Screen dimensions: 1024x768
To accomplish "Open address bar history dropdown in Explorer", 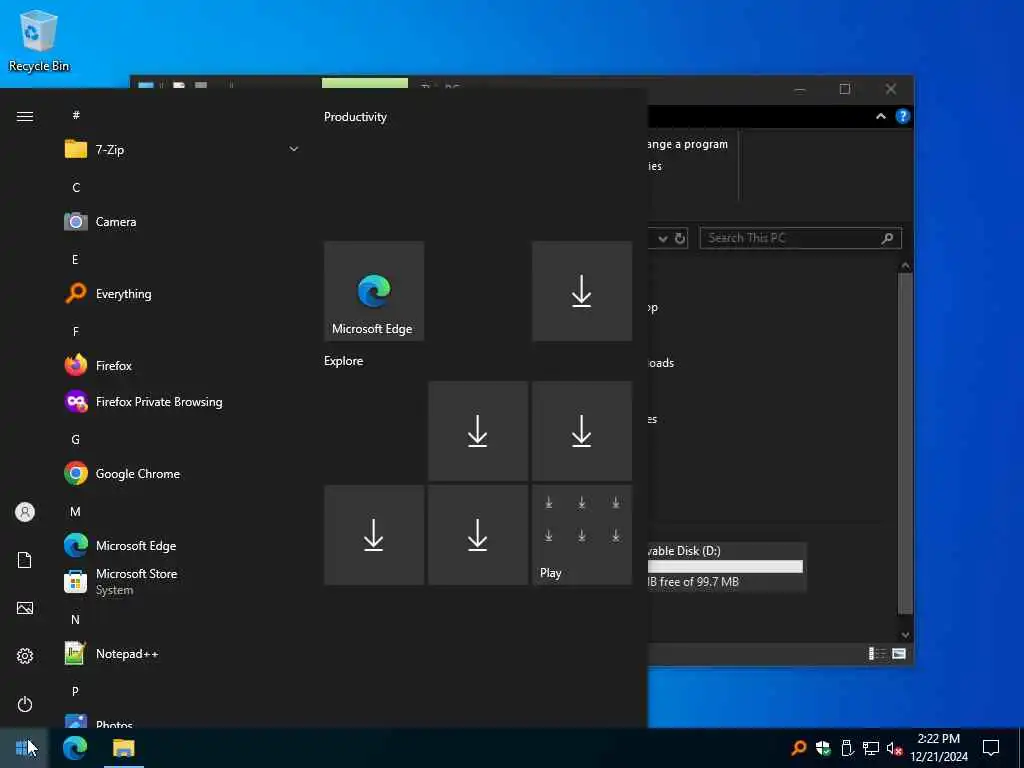I will [663, 239].
